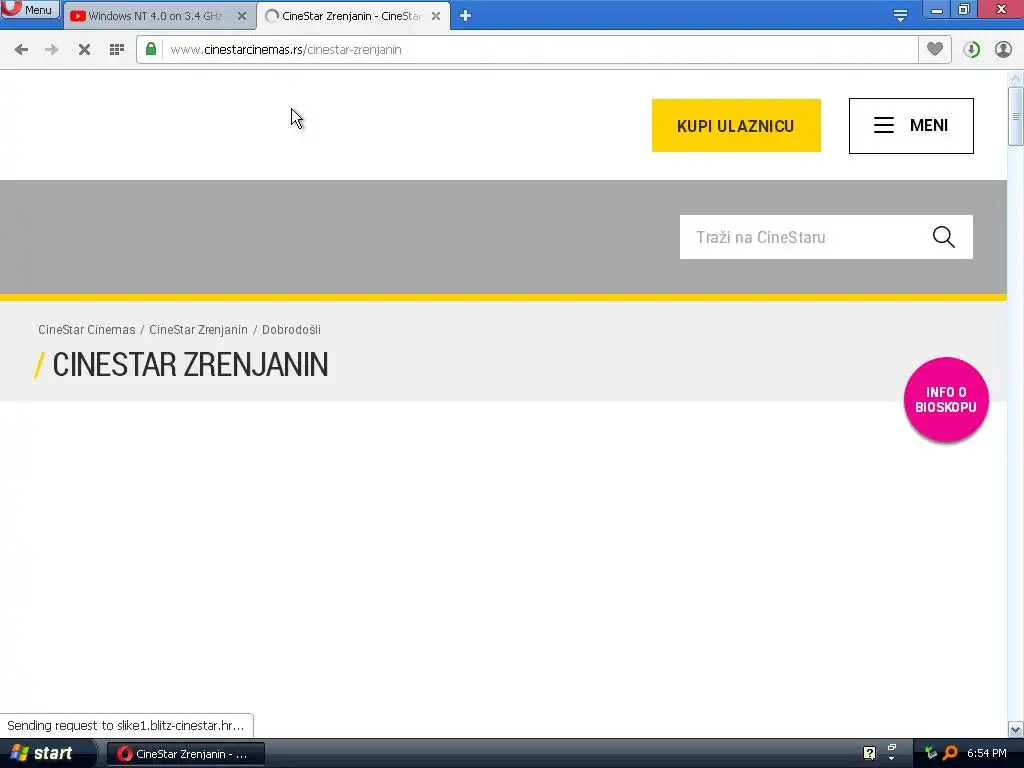Open the MENI hamburger menu
1024x768 pixels.
pyautogui.click(x=911, y=125)
